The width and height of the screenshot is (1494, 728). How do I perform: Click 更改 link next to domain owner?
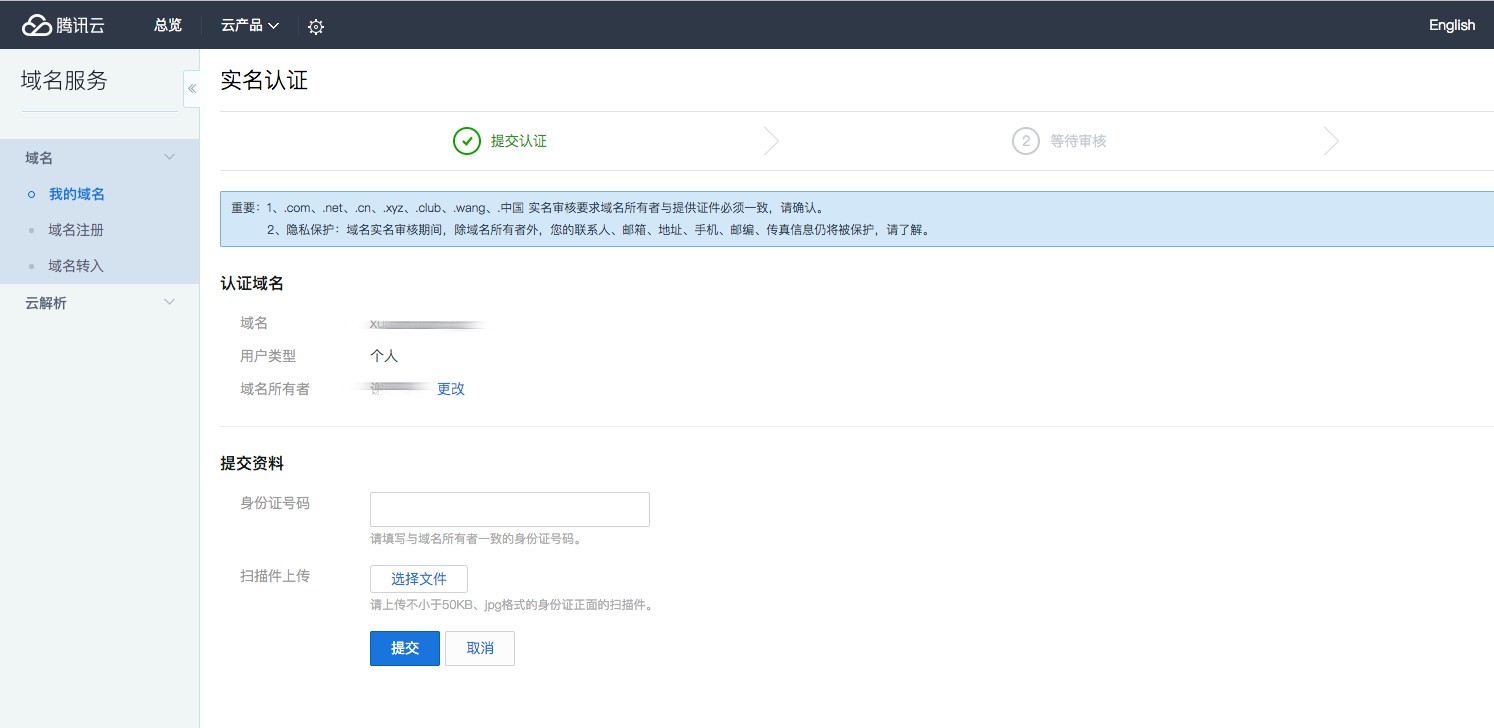coord(451,389)
